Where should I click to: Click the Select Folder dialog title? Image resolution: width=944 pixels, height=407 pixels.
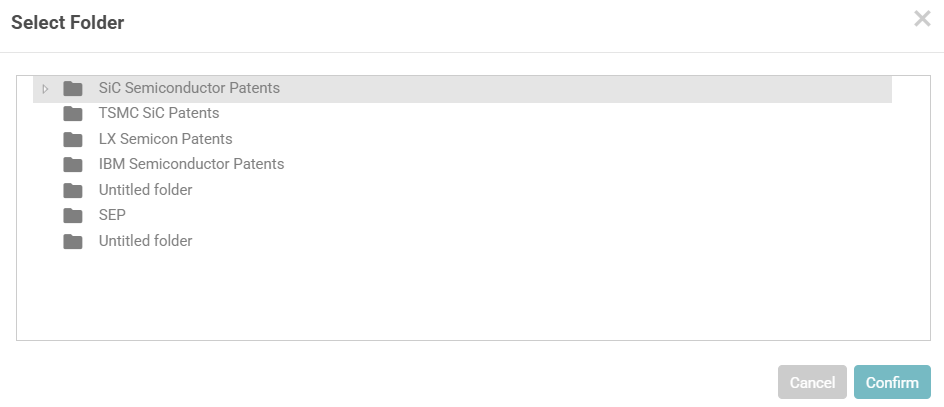68,23
